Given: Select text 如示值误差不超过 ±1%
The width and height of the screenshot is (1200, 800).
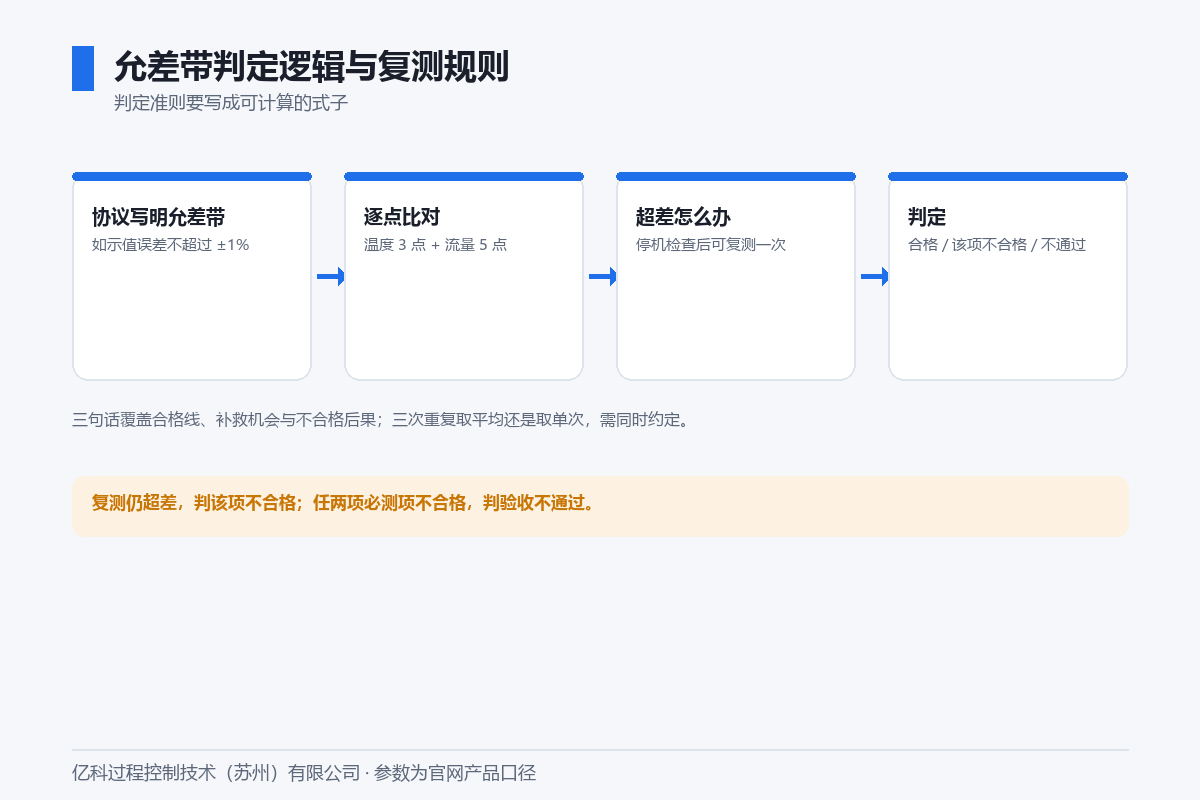Looking at the screenshot, I should (170, 244).
